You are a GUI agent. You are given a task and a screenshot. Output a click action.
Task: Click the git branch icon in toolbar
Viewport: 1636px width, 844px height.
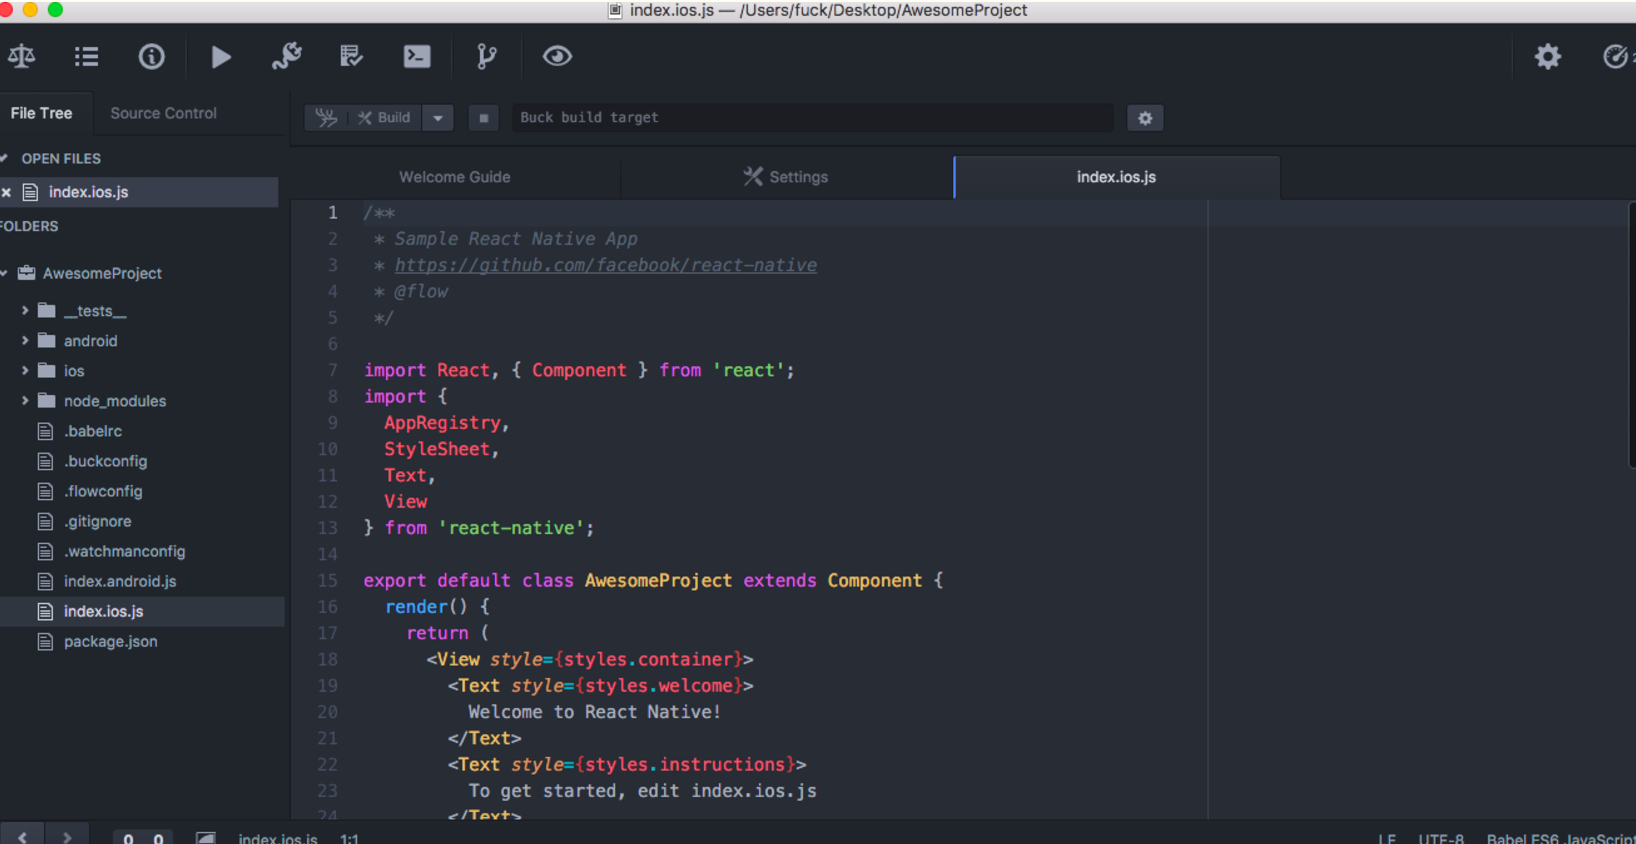point(486,56)
